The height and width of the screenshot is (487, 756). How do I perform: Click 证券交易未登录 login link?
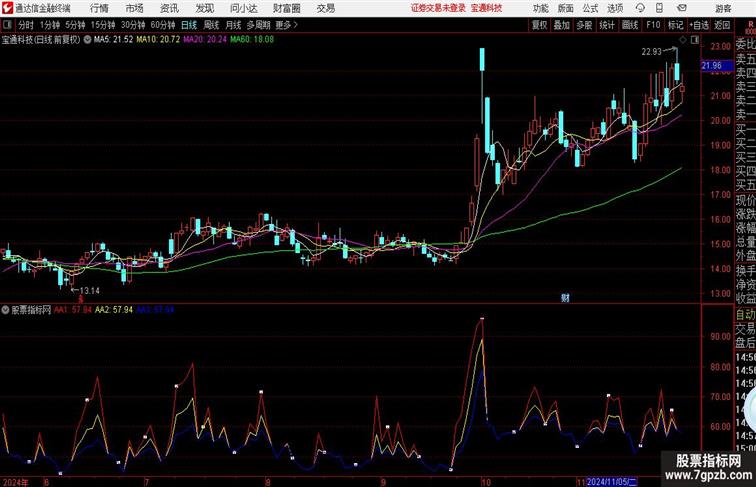coord(438,8)
